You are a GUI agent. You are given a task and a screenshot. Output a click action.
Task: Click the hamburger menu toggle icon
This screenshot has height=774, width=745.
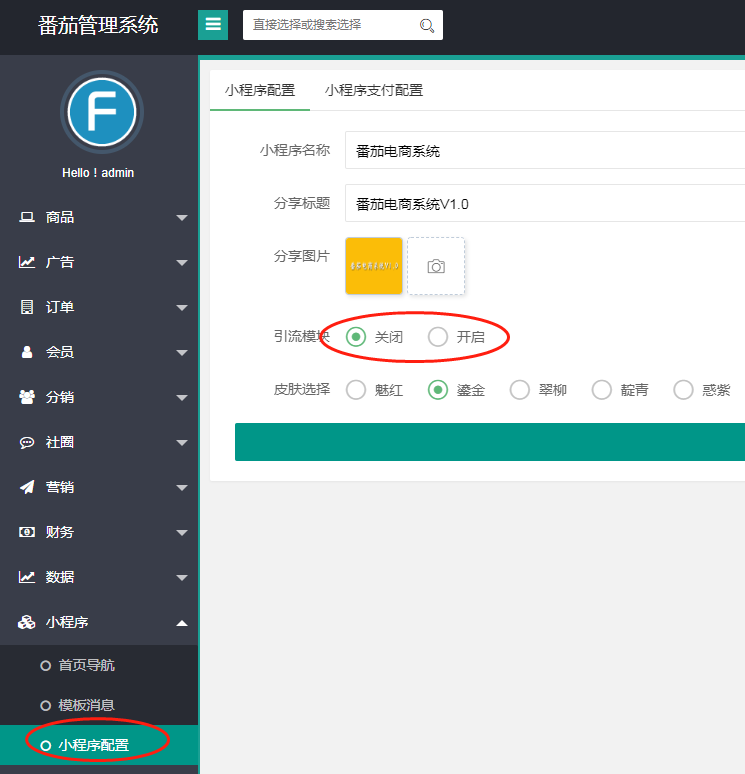(213, 25)
